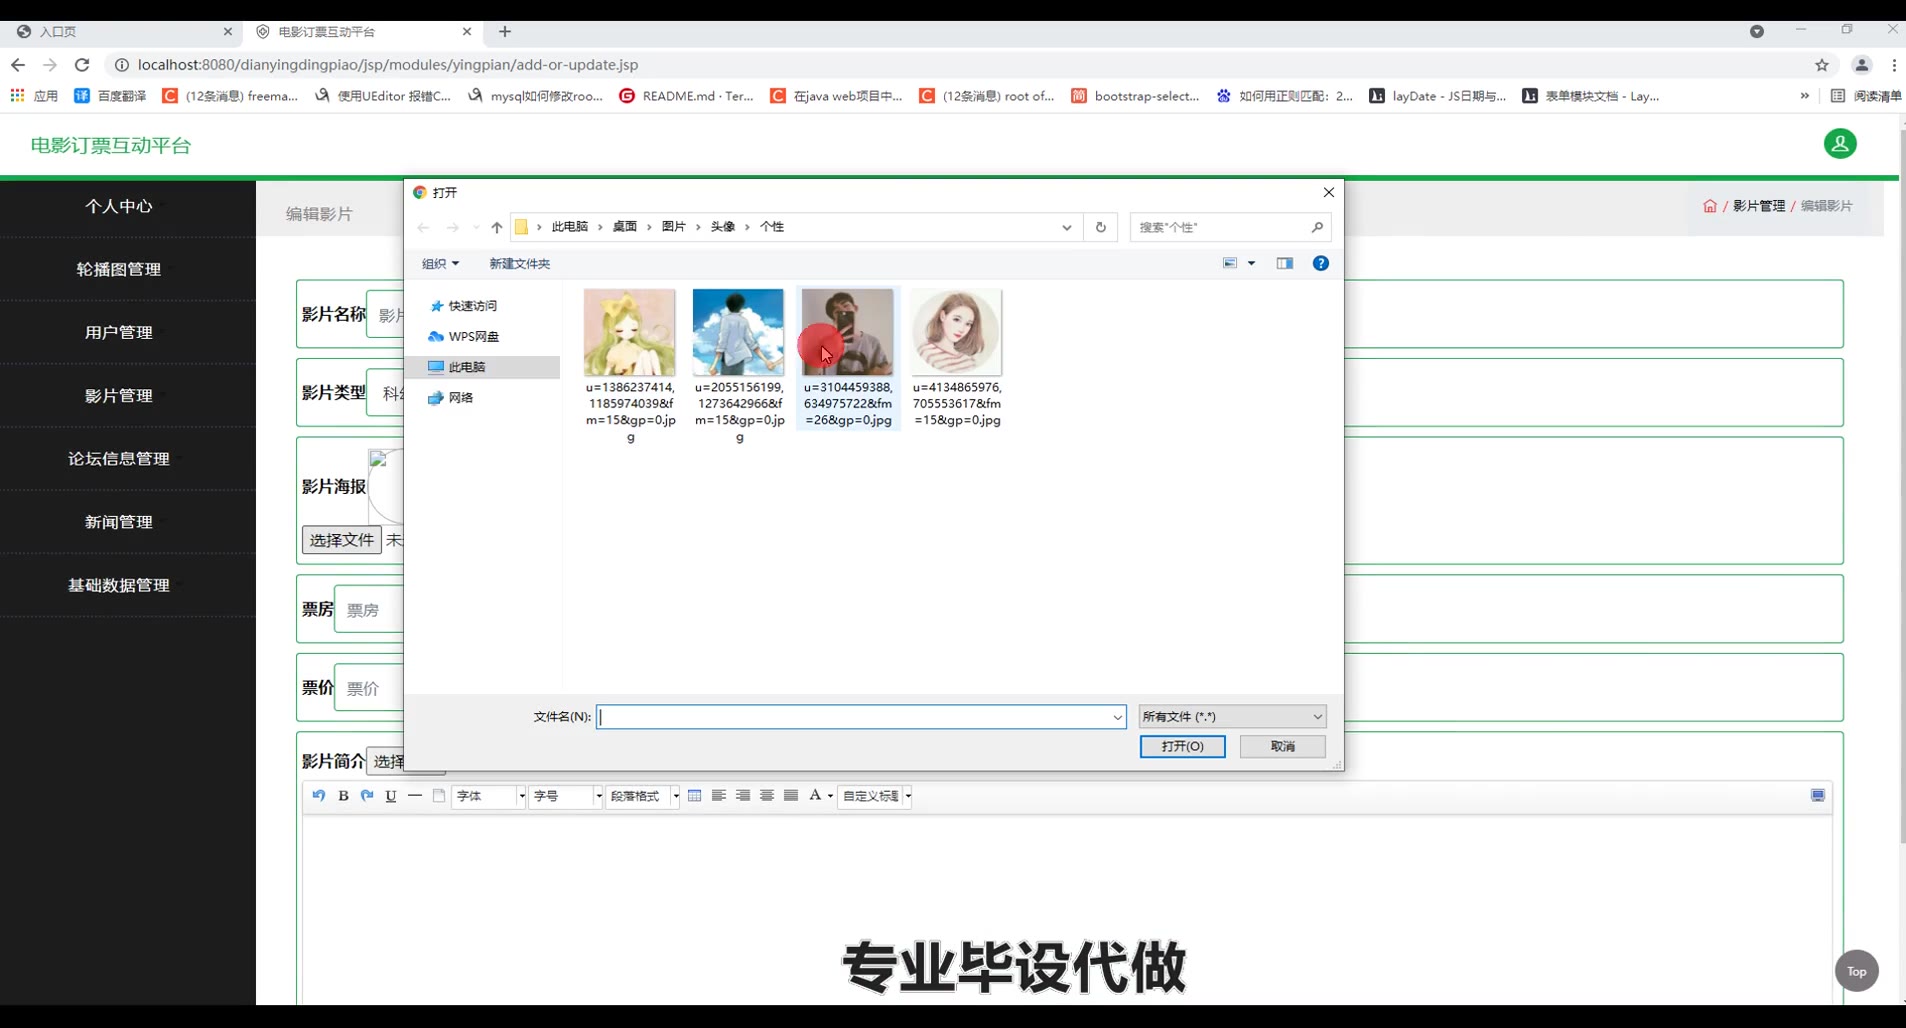Toggle the preview pane icon

coord(1285,264)
